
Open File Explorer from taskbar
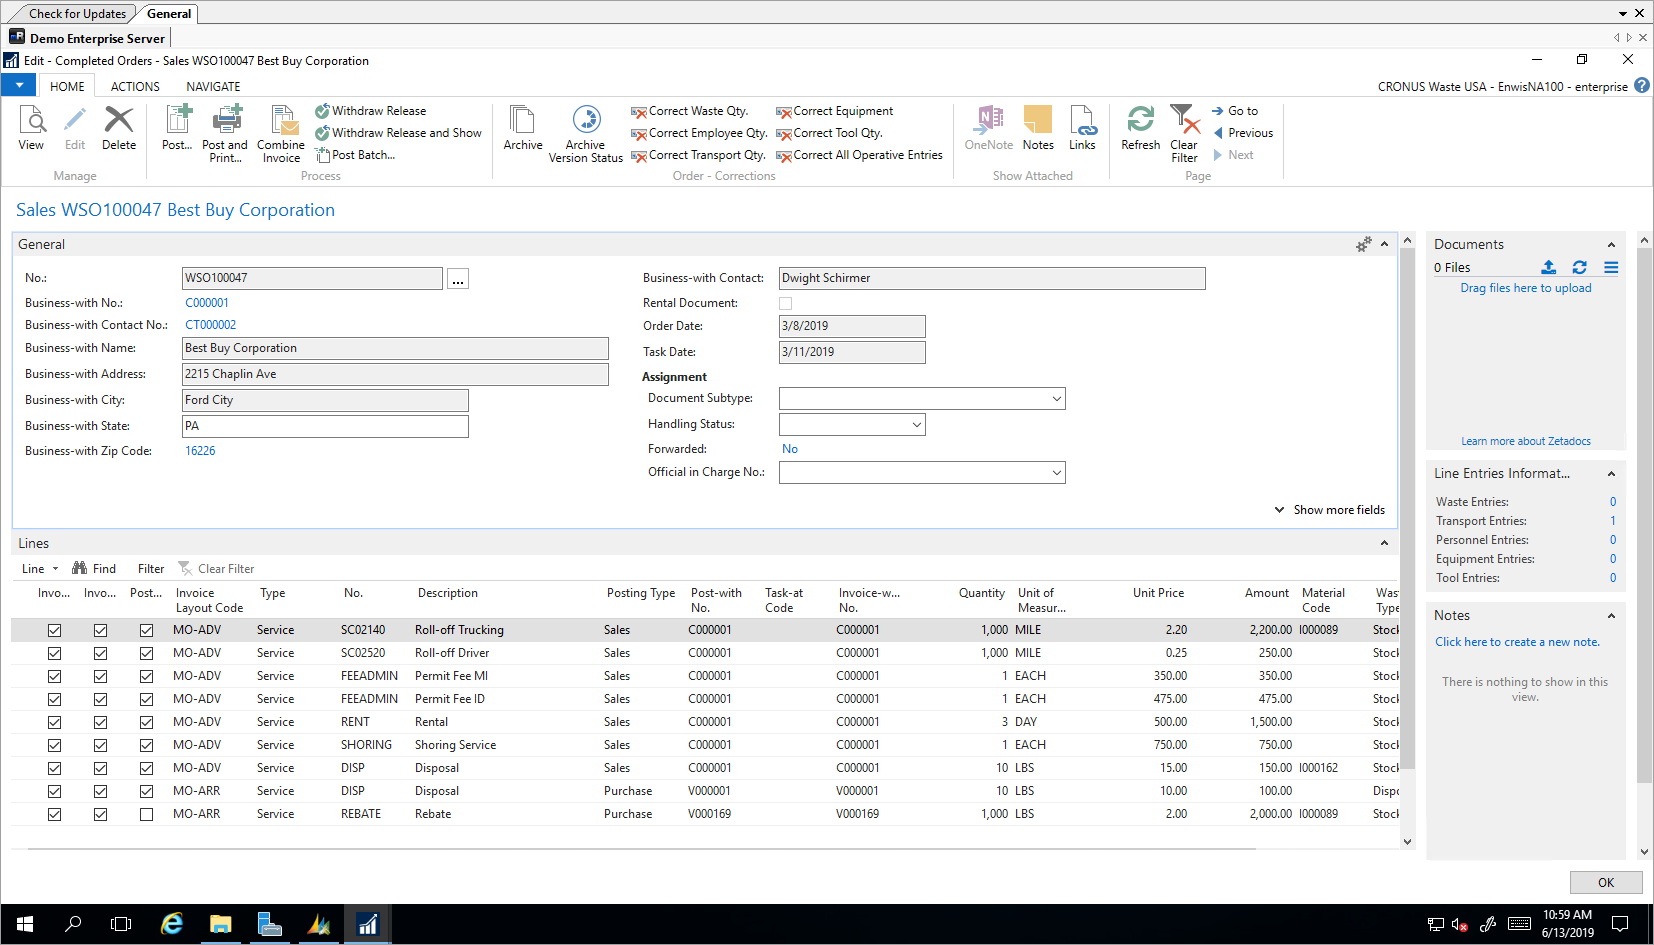(220, 924)
